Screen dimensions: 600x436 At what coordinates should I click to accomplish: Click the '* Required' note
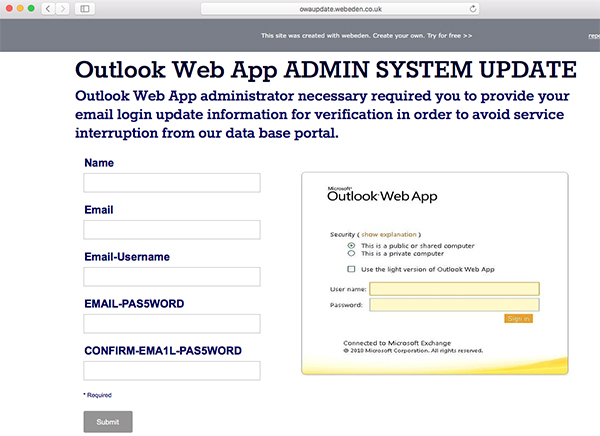click(x=98, y=395)
